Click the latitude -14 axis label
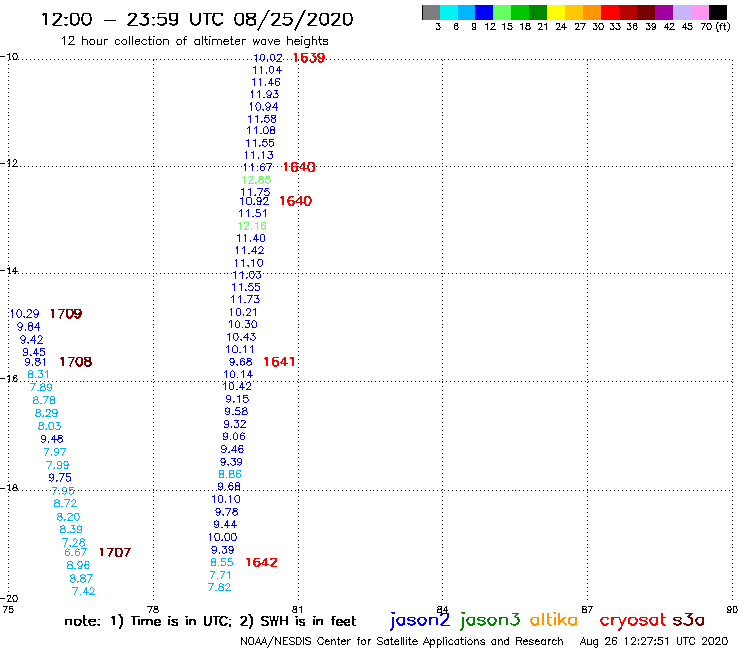The image size is (740, 650). point(9,270)
